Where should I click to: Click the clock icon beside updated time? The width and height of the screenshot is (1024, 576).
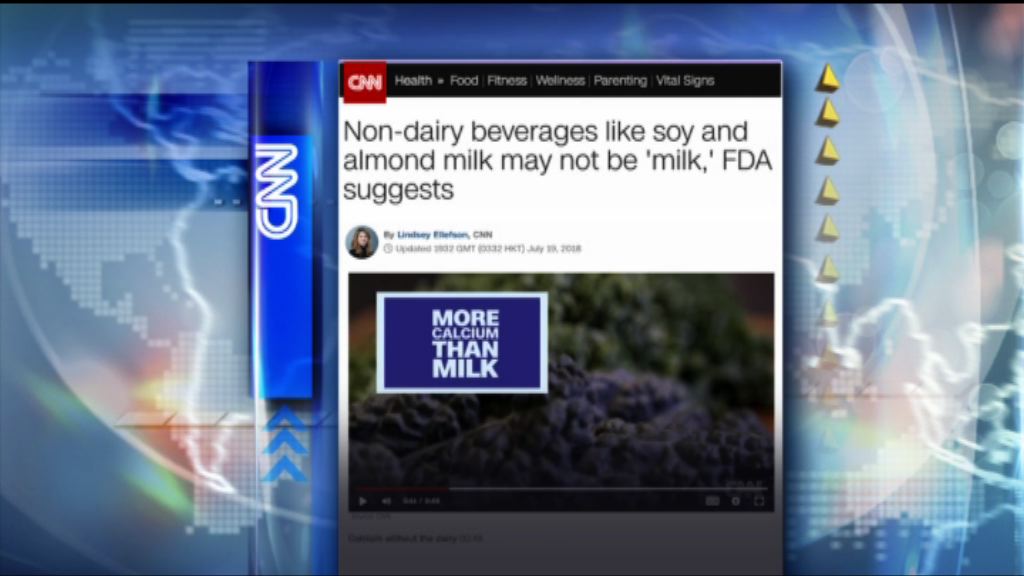coord(388,249)
